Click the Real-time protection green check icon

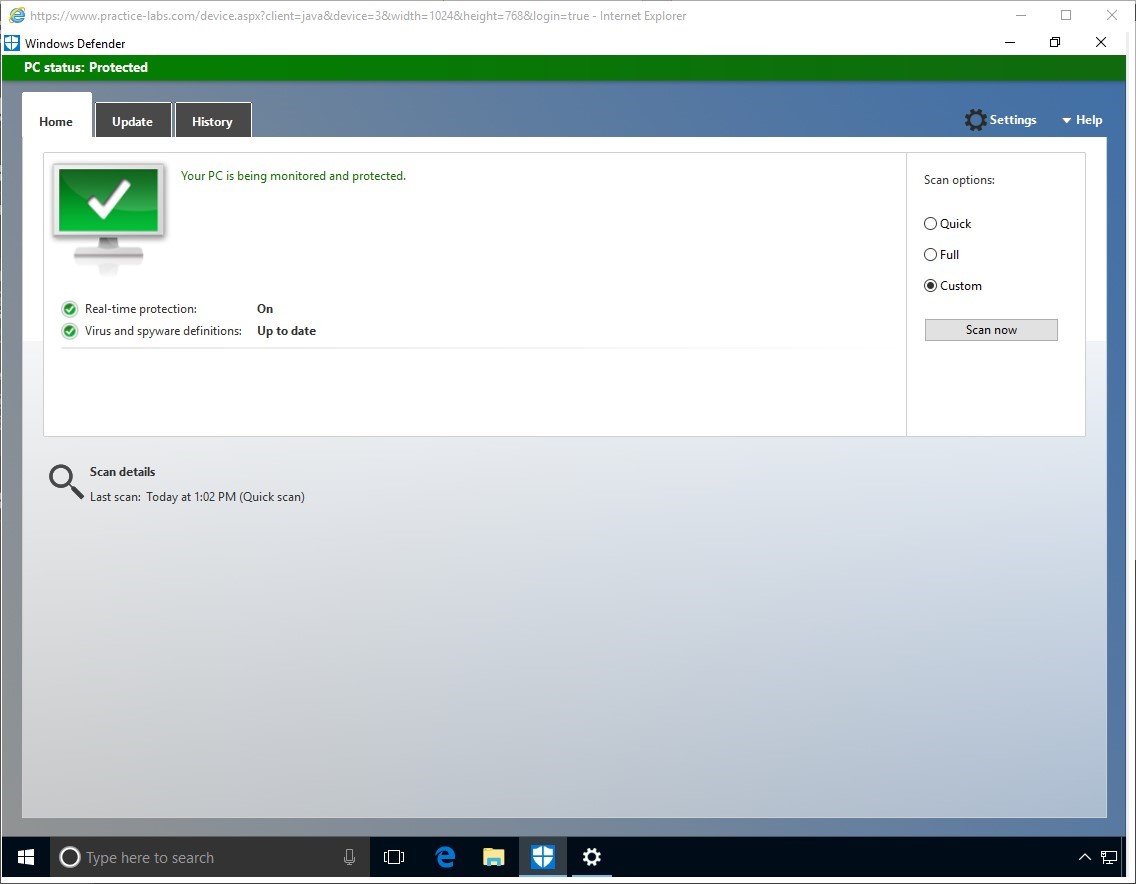tap(70, 309)
